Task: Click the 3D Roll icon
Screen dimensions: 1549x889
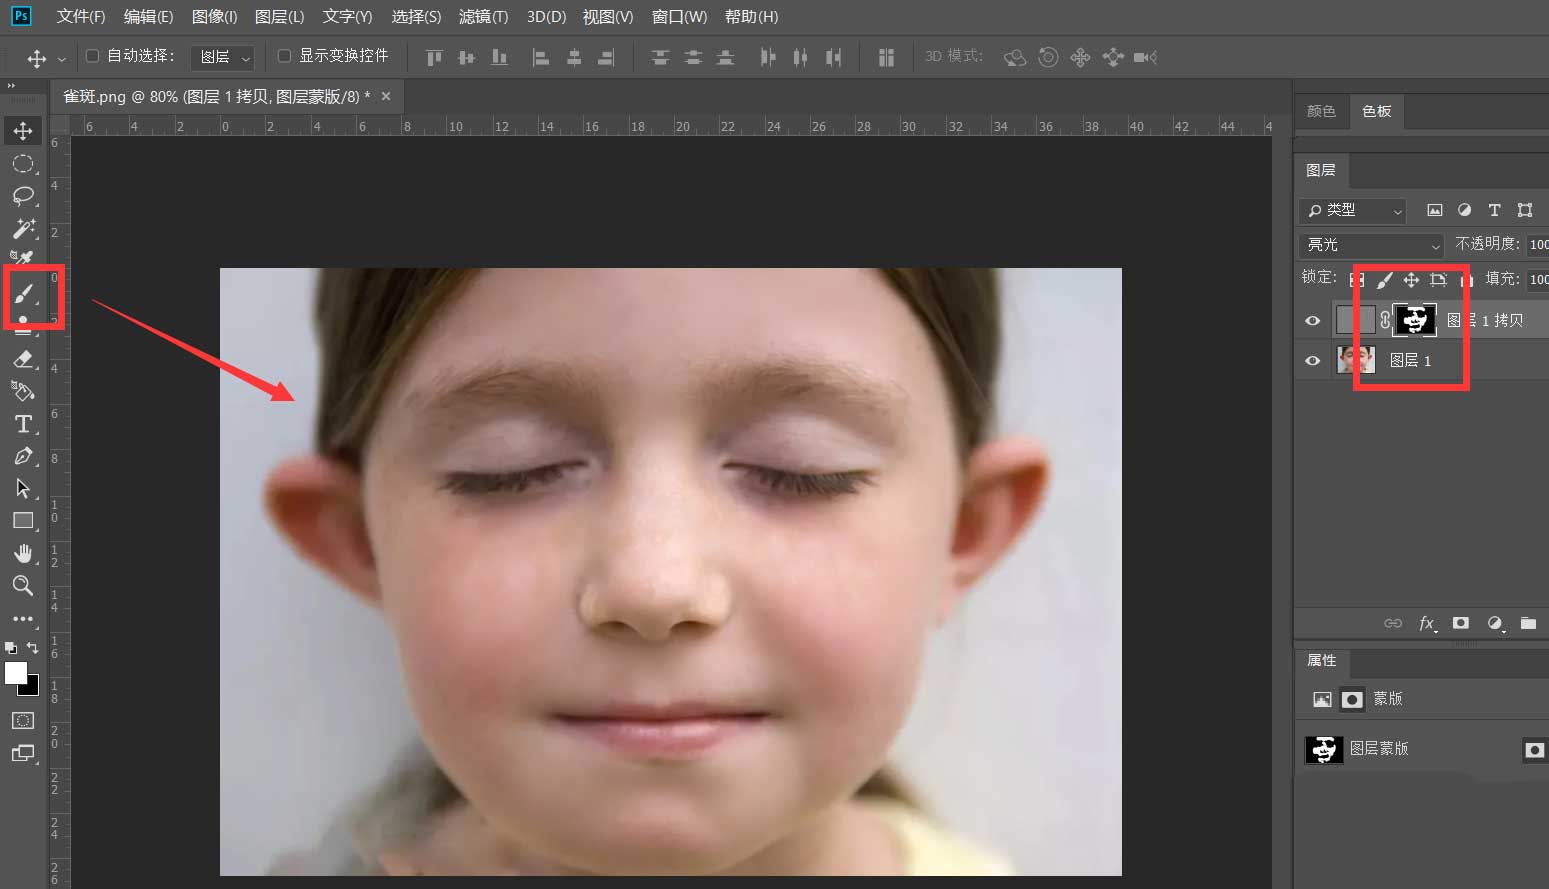Action: click(1048, 58)
